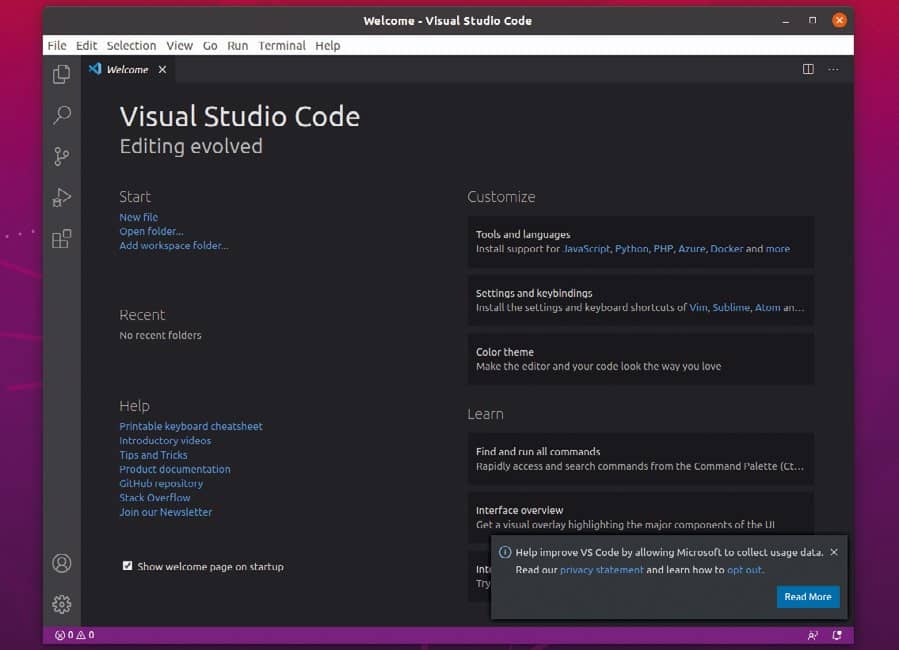Image resolution: width=899 pixels, height=650 pixels.
Task: Click the info icon in notification
Action: point(505,552)
